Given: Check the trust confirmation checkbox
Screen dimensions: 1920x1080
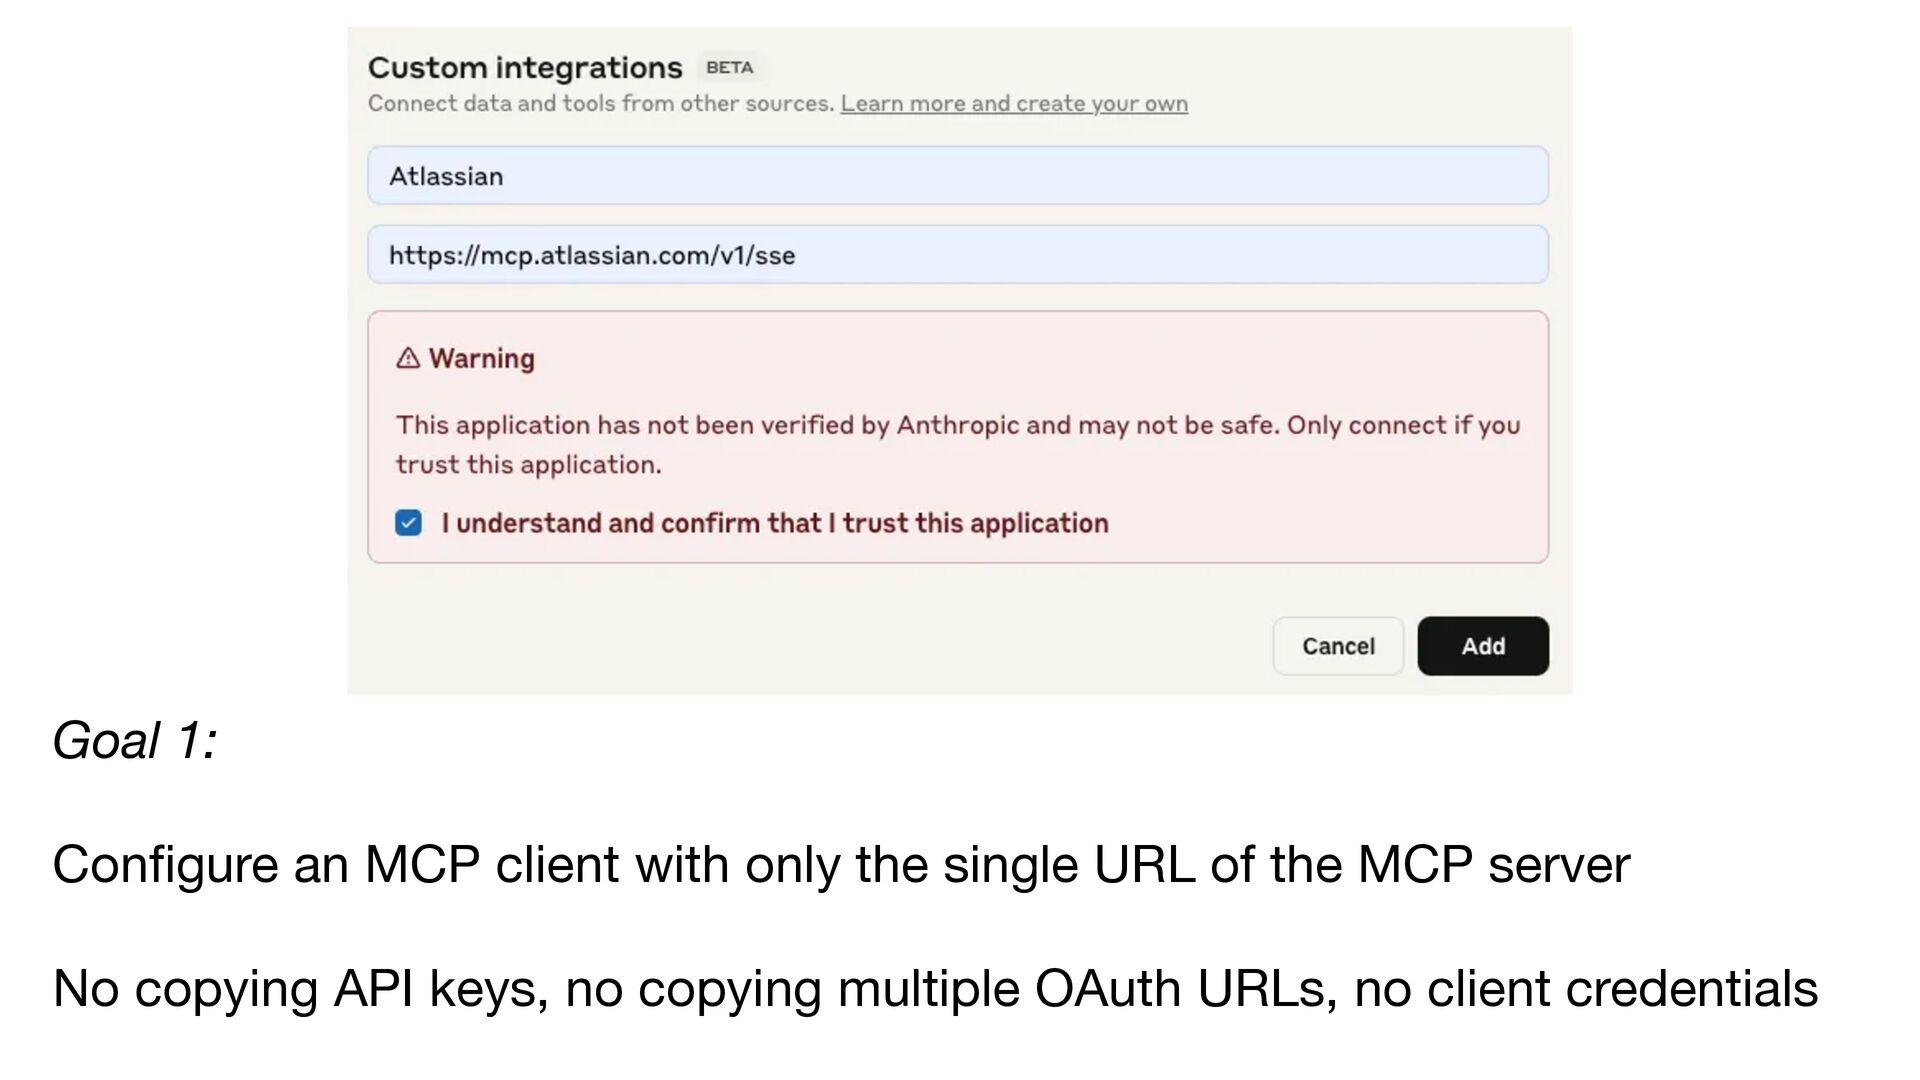Looking at the screenshot, I should point(408,523).
